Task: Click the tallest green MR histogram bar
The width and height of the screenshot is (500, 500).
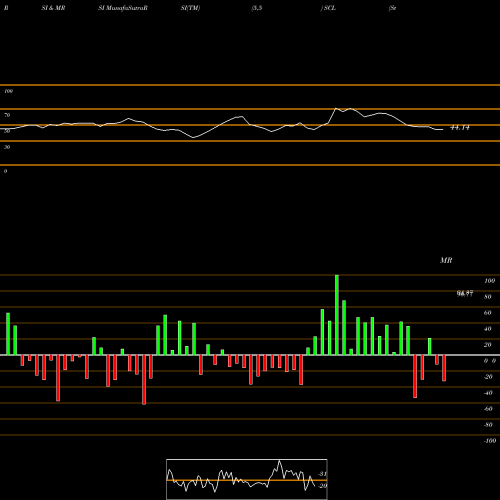Action: 337,315
